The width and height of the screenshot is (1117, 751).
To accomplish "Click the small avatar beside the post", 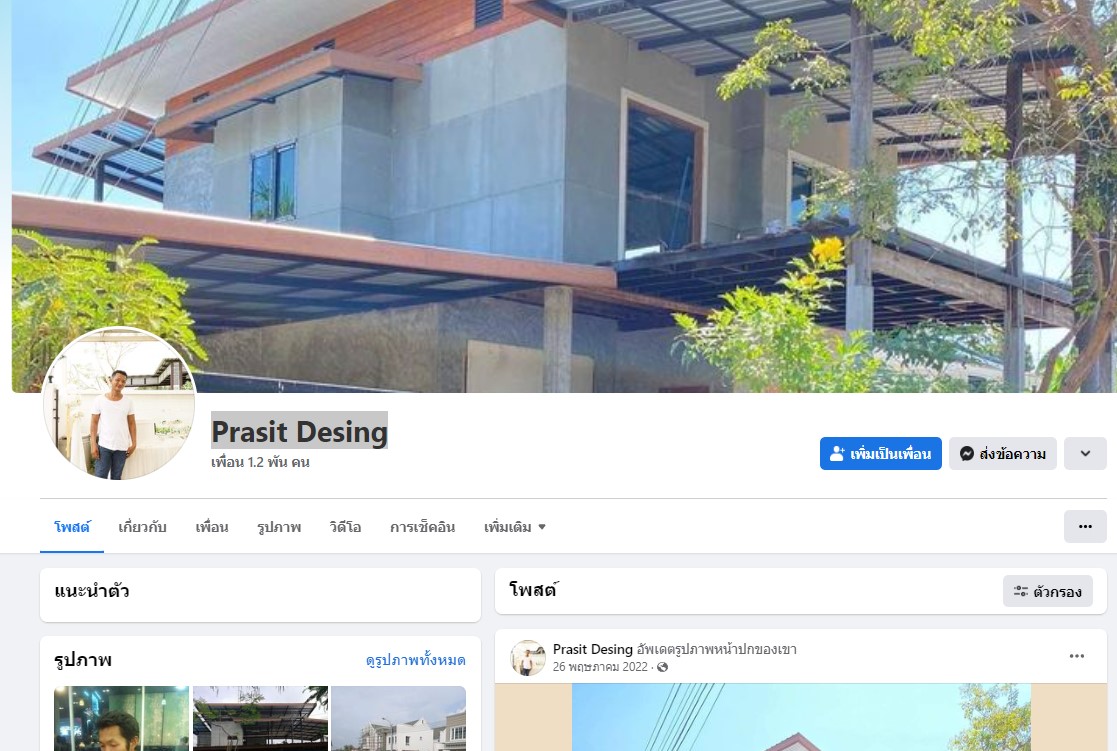I will 528,657.
